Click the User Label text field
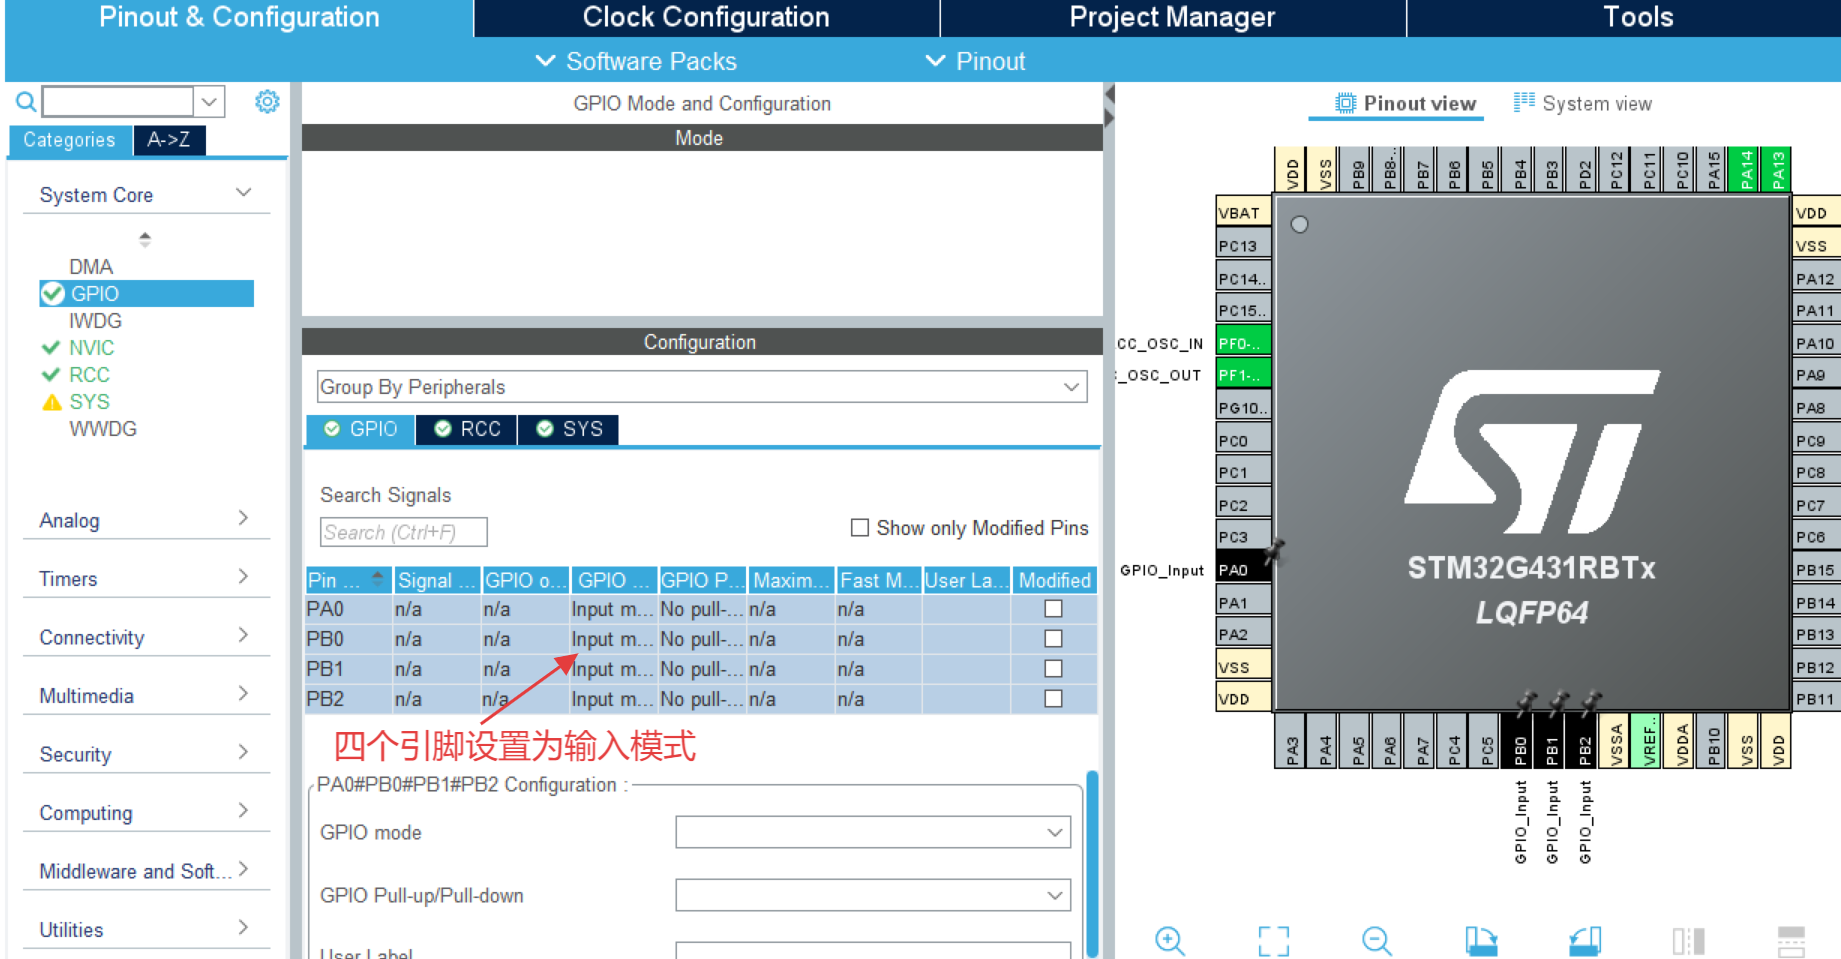1841x959 pixels. (x=873, y=950)
